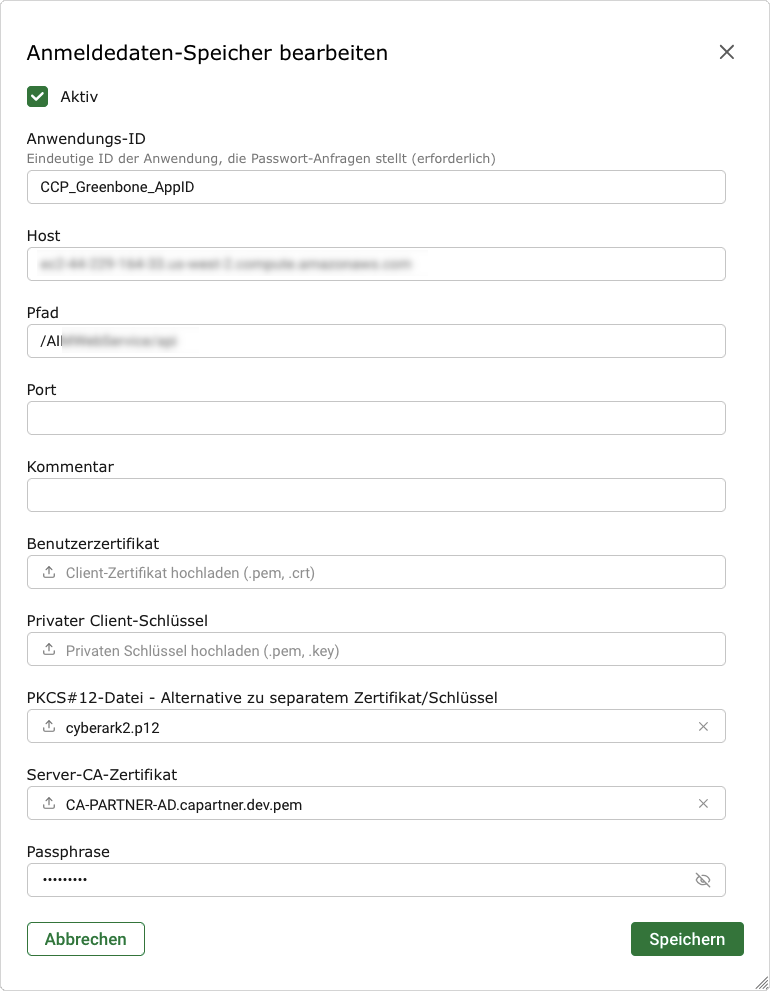Clear the Server-CA-Zertifikat file
The width and height of the screenshot is (770, 991).
(703, 803)
